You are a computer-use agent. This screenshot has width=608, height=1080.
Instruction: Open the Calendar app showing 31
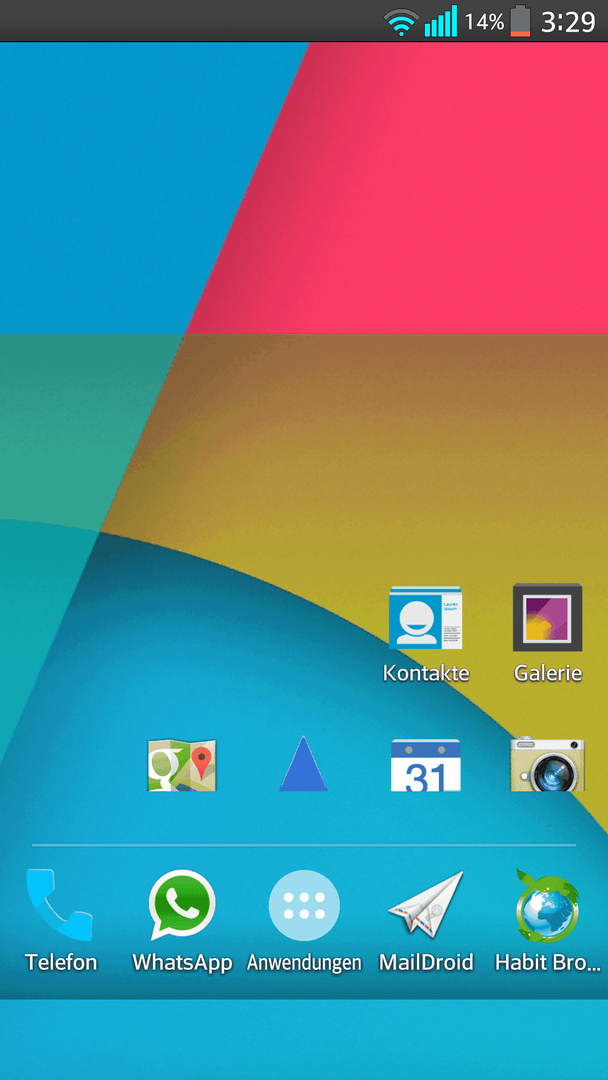[426, 765]
